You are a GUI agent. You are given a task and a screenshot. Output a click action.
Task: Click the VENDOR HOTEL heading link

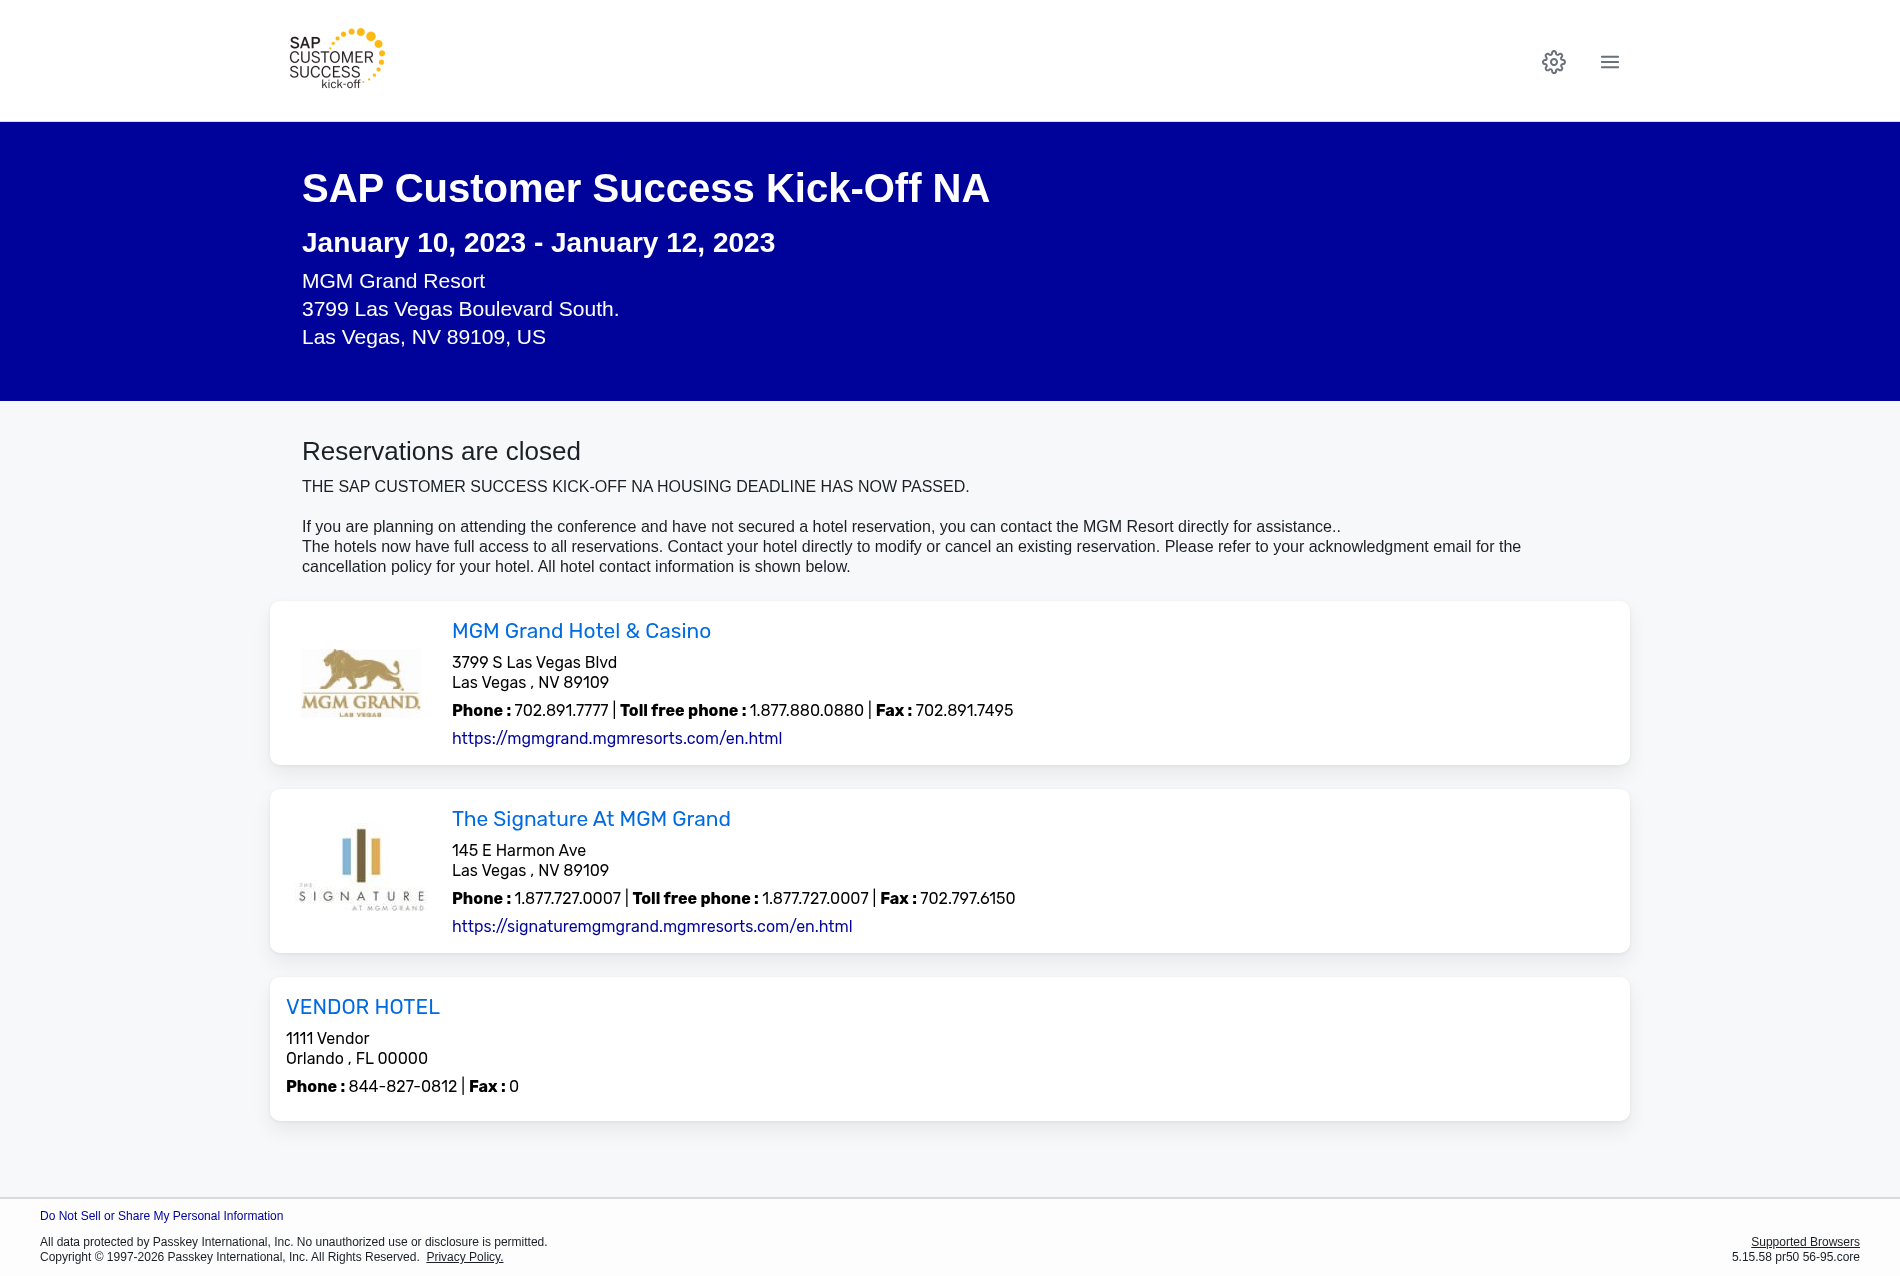(363, 1007)
